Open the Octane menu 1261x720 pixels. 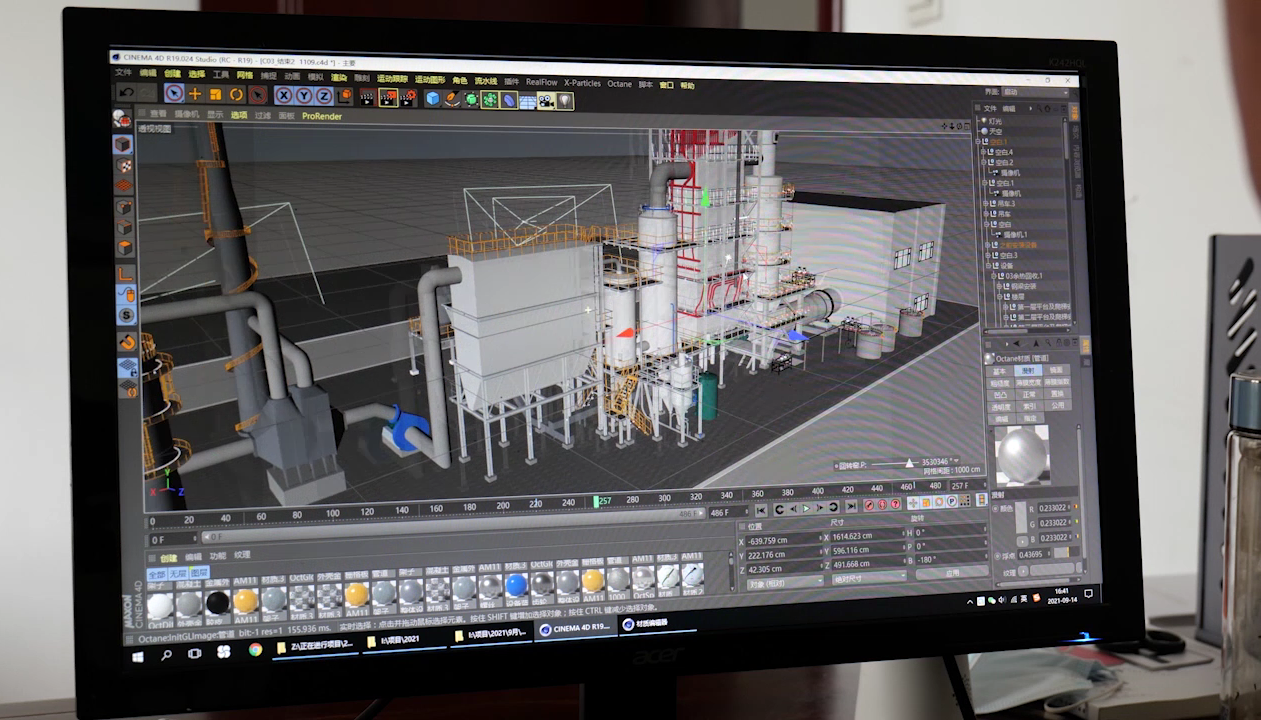click(x=620, y=84)
